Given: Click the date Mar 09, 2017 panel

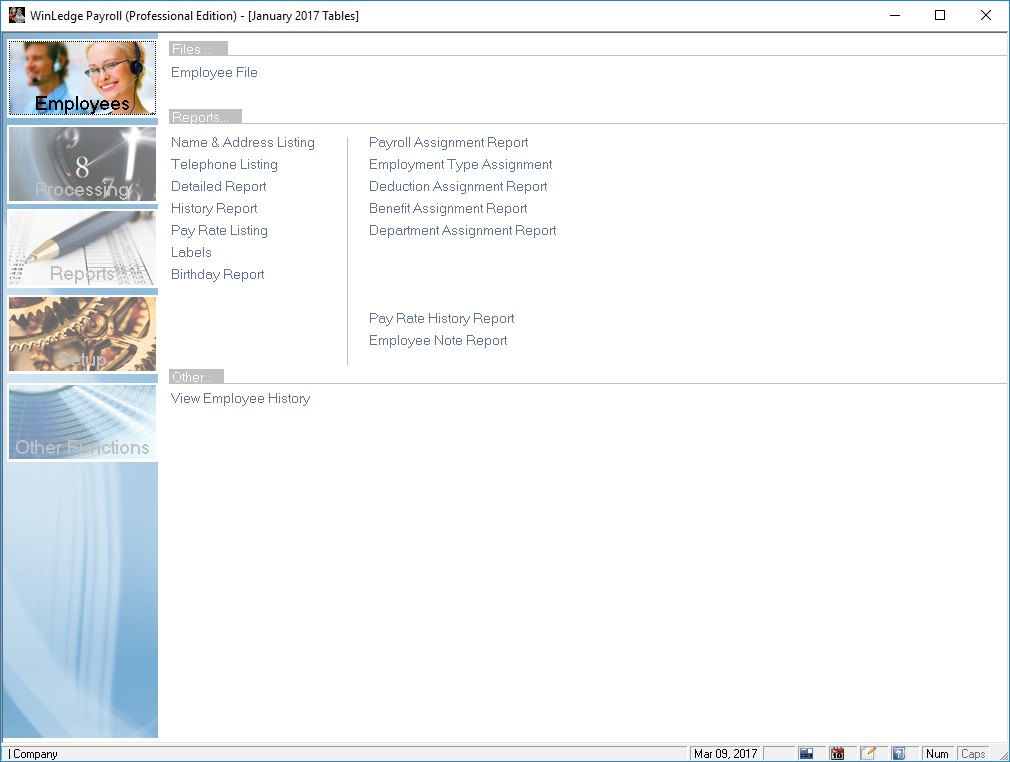Looking at the screenshot, I should 726,754.
